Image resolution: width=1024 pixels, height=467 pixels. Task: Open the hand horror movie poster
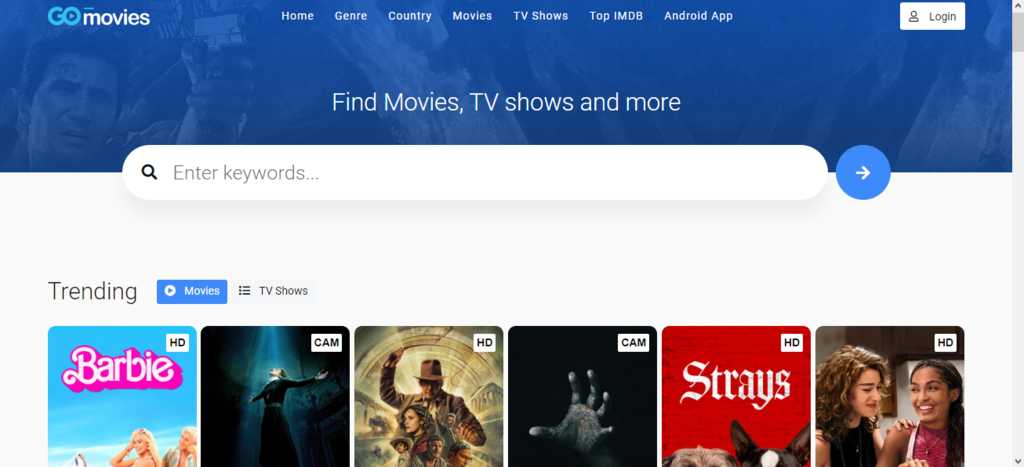tap(583, 396)
